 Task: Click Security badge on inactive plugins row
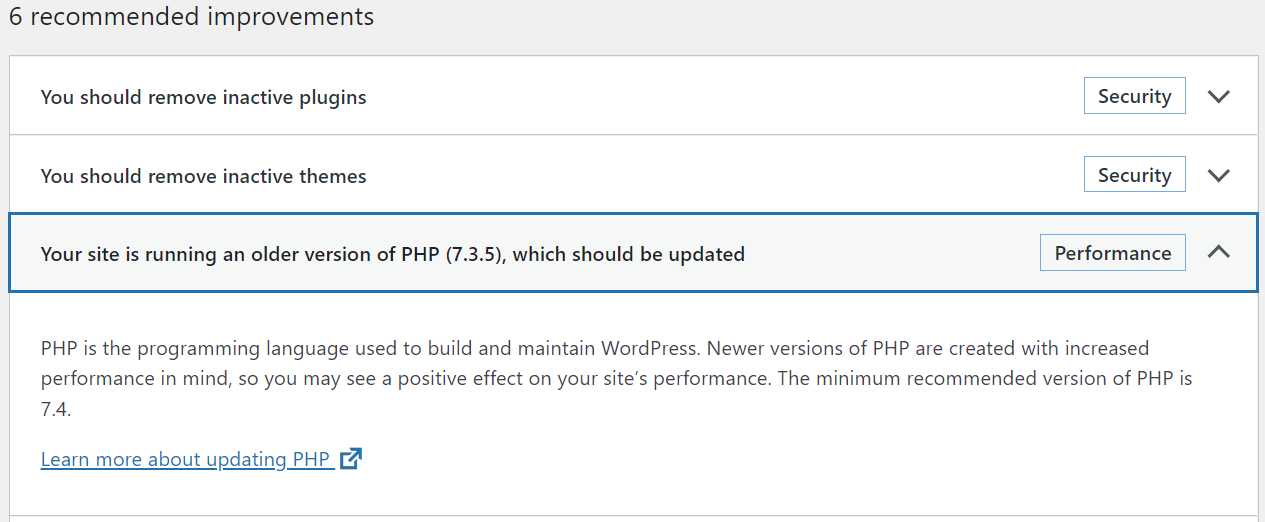(1134, 96)
